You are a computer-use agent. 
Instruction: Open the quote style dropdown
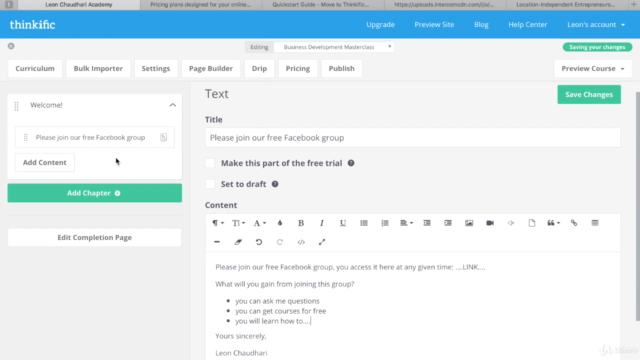coord(553,223)
